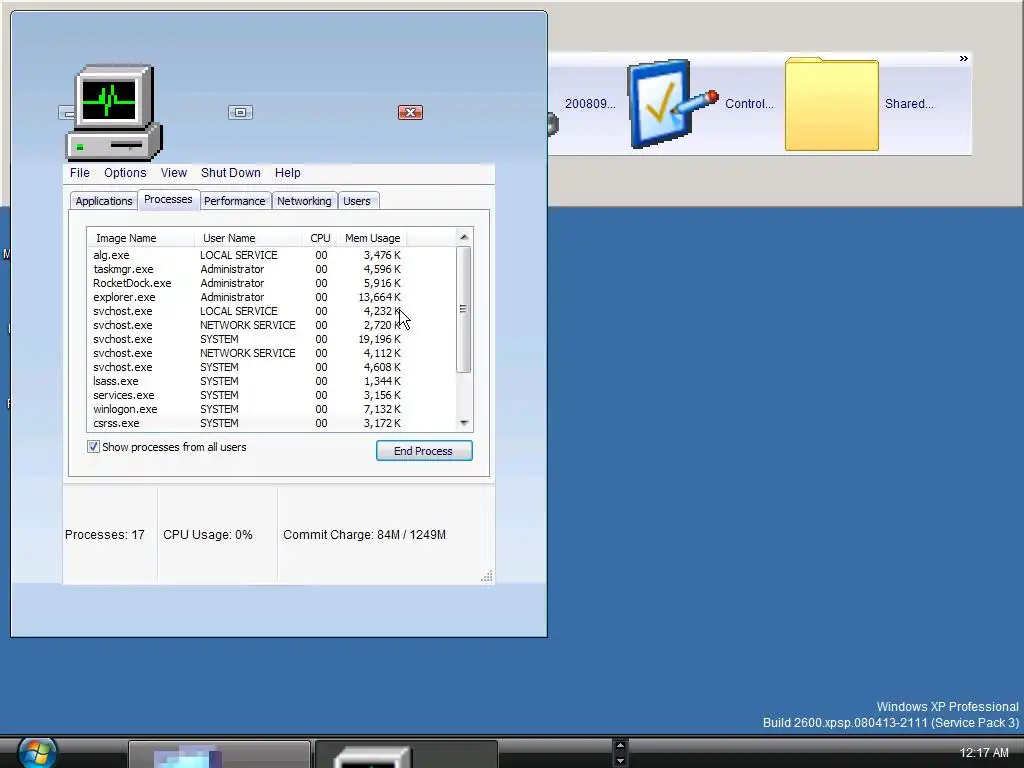Sort by User Name column header

[248, 238]
